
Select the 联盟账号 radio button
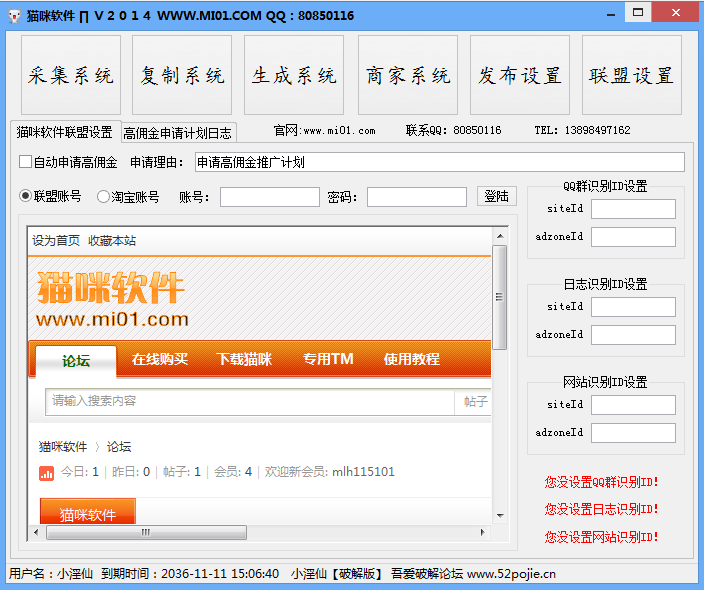tap(26, 197)
